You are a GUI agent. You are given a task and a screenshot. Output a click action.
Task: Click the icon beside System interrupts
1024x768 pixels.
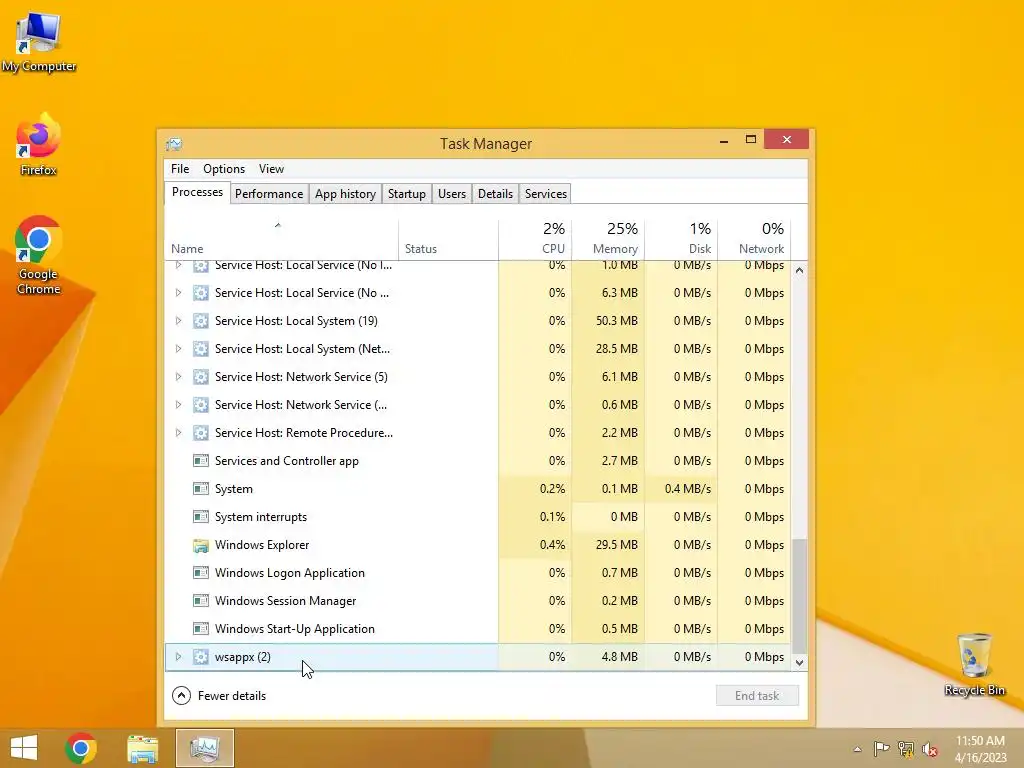point(201,517)
